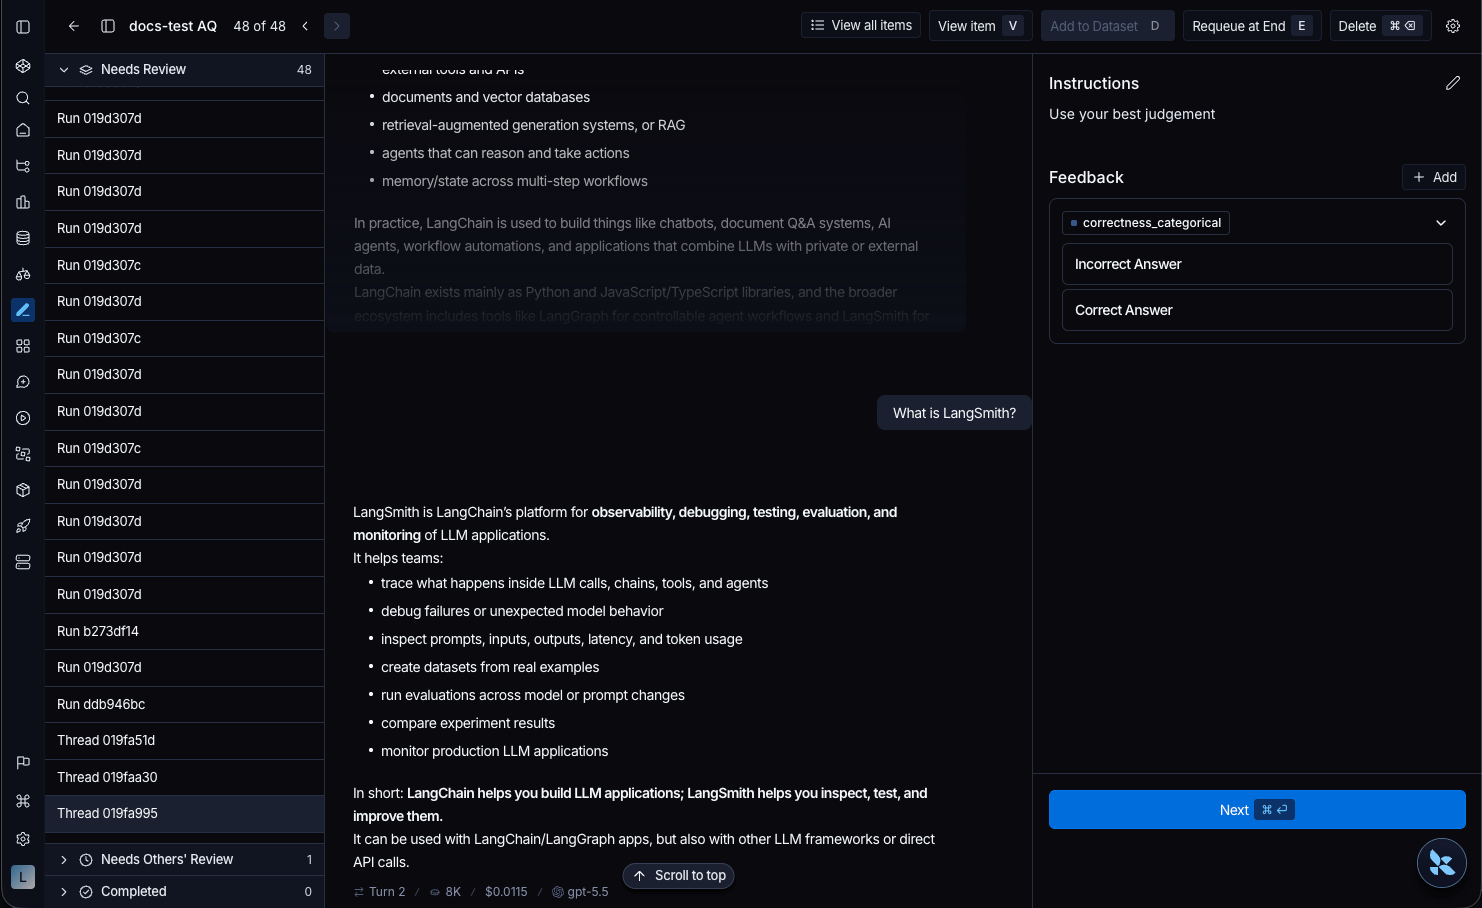Click the Turn 2 indicator
The width and height of the screenshot is (1482, 908).
pyautogui.click(x=380, y=892)
